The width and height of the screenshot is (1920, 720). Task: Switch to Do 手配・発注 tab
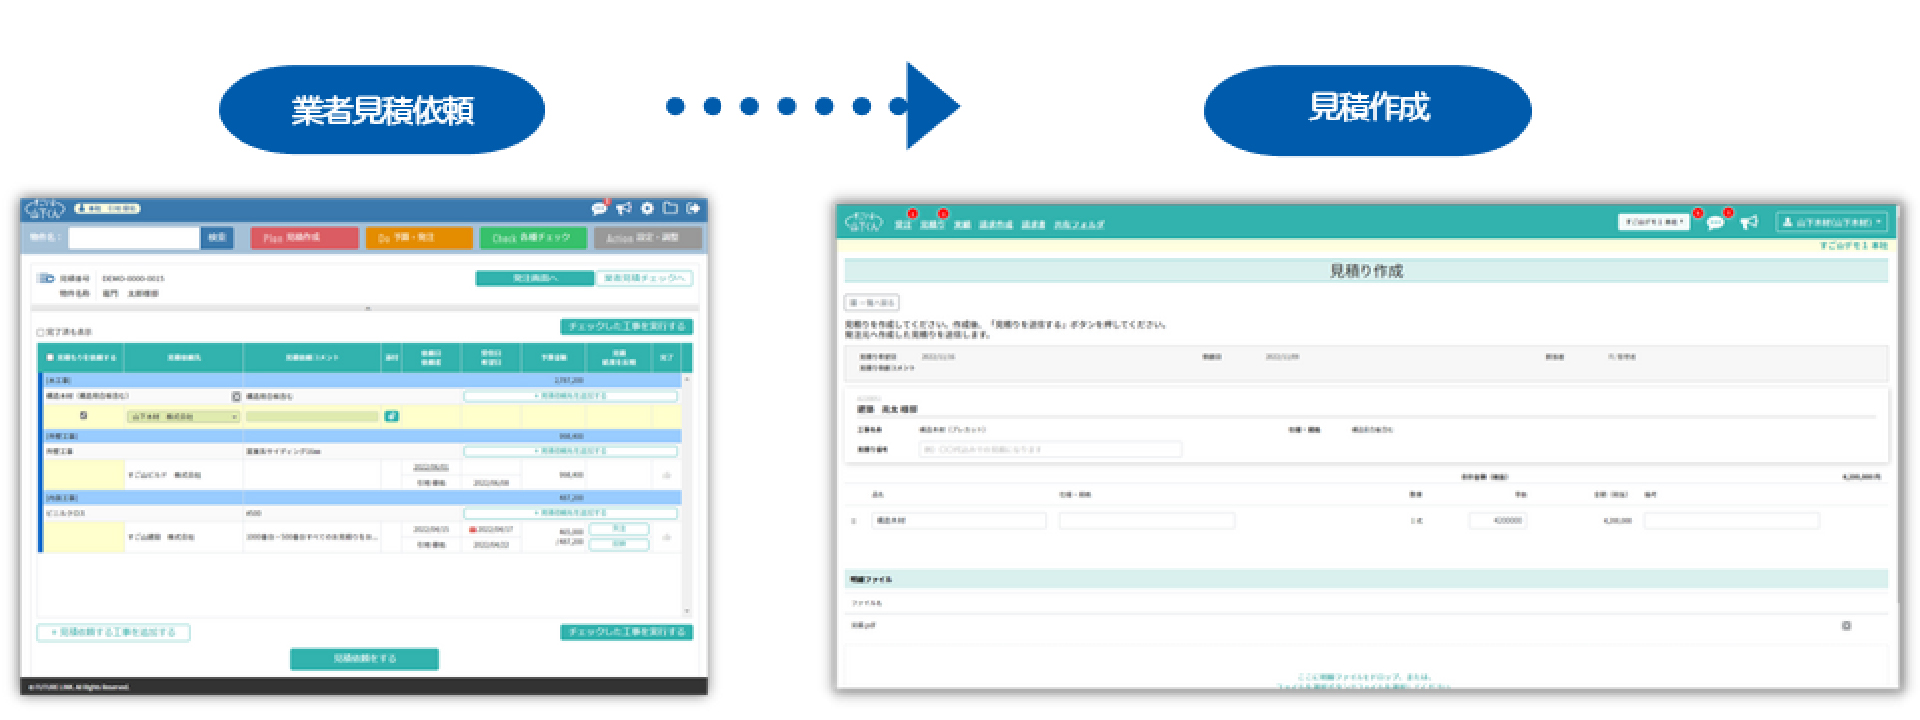point(419,238)
